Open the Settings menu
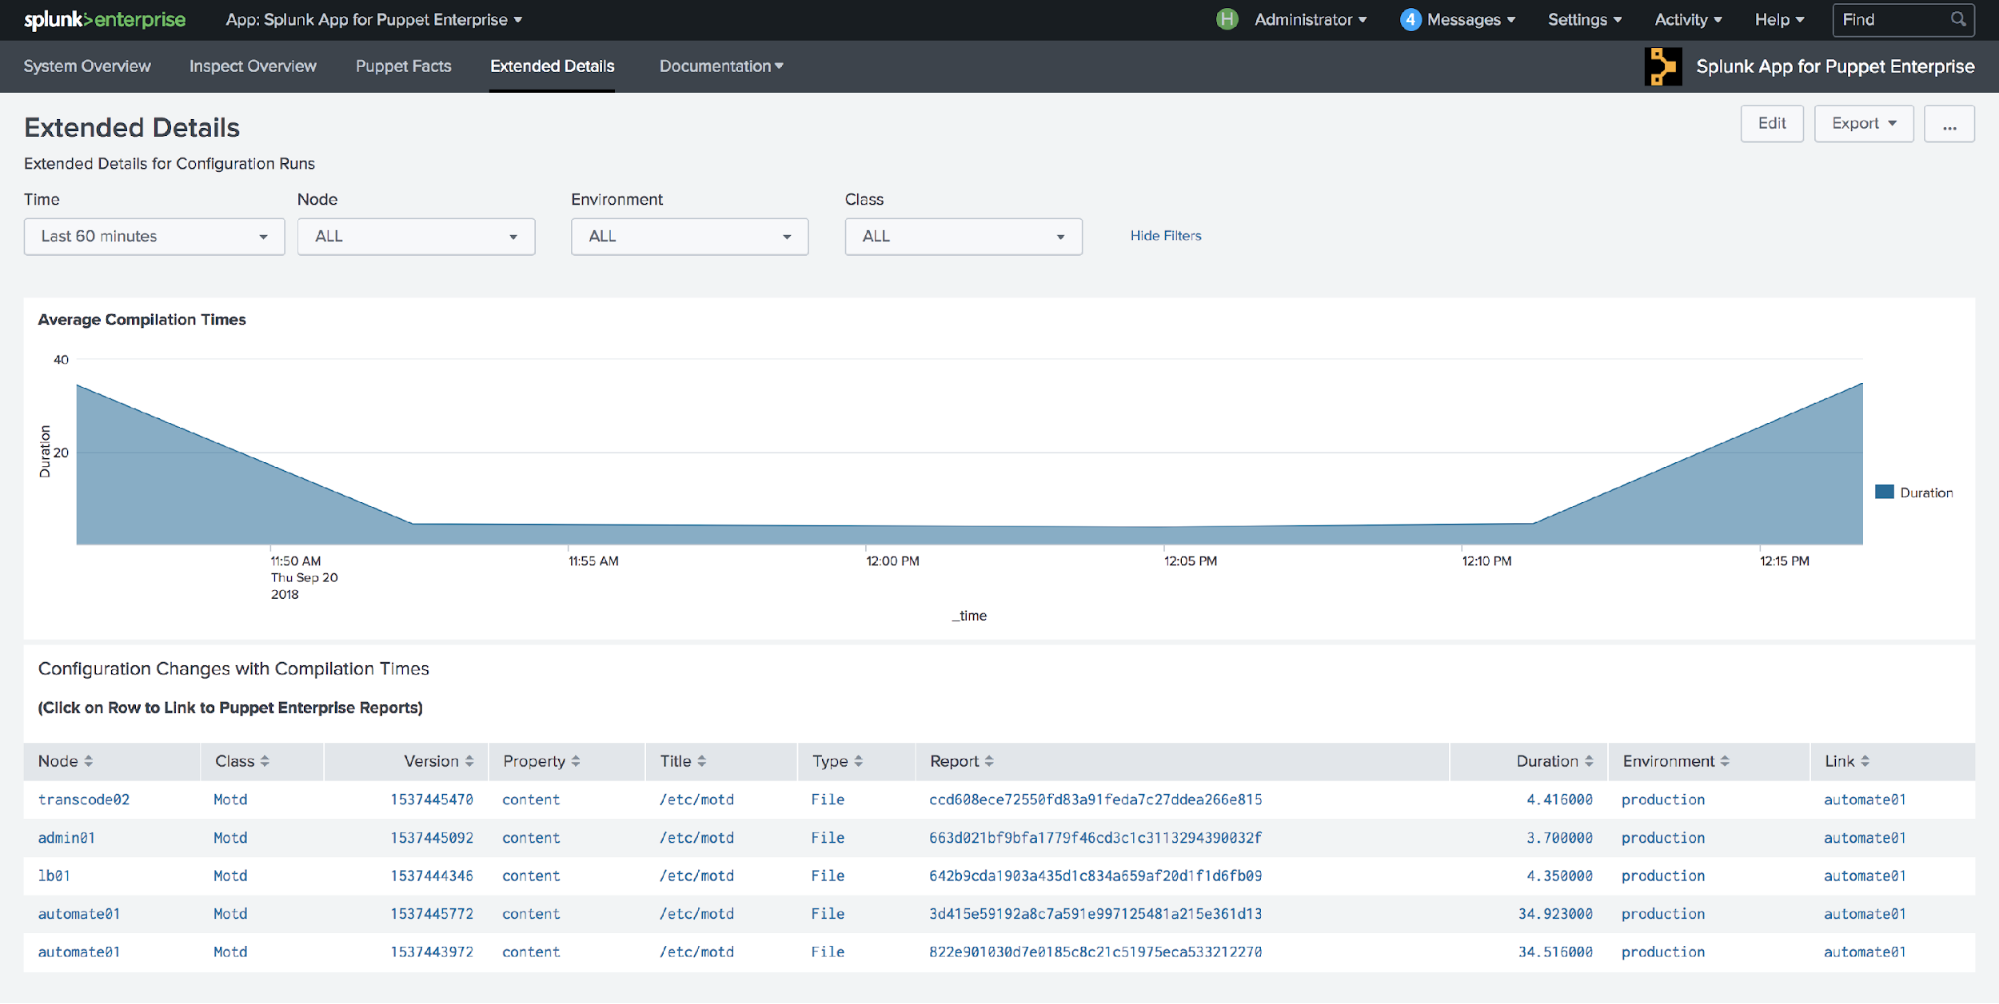This screenshot has width=1999, height=1004. pyautogui.click(x=1585, y=19)
